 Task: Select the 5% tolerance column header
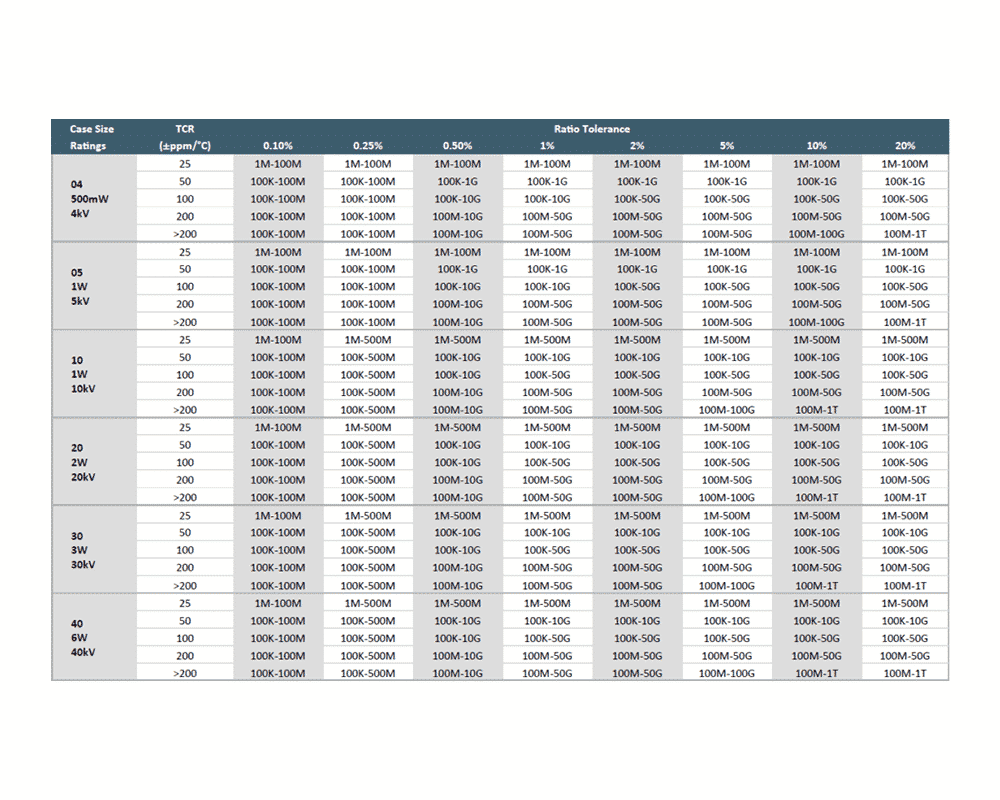coord(727,146)
